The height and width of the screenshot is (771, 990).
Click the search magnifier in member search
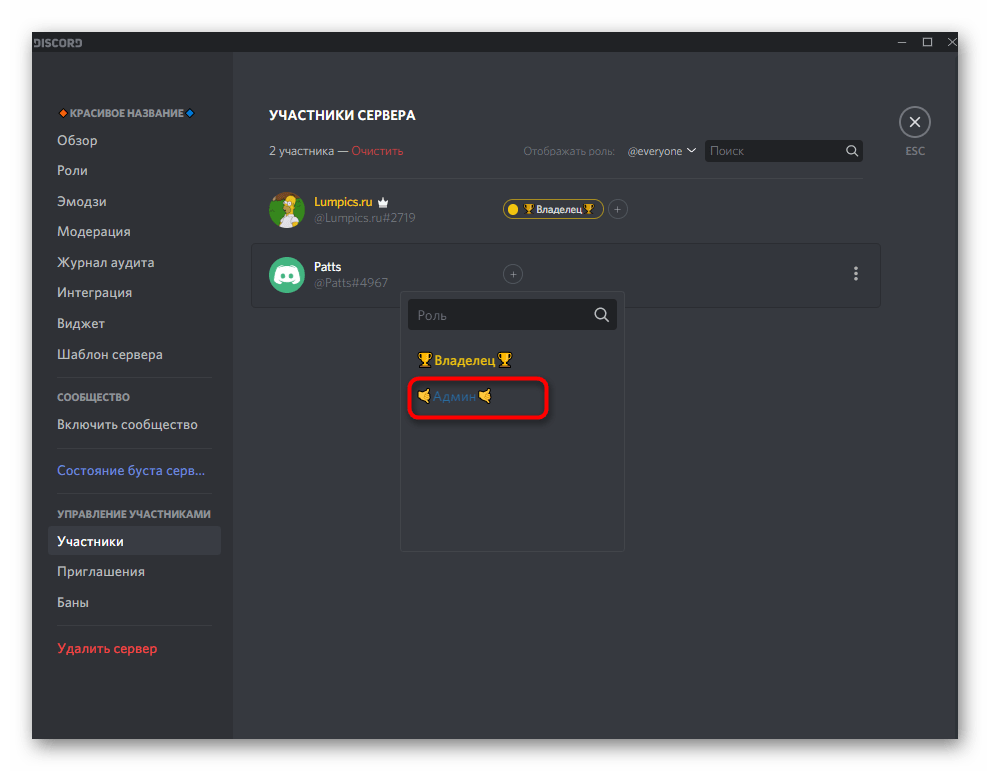pos(852,151)
